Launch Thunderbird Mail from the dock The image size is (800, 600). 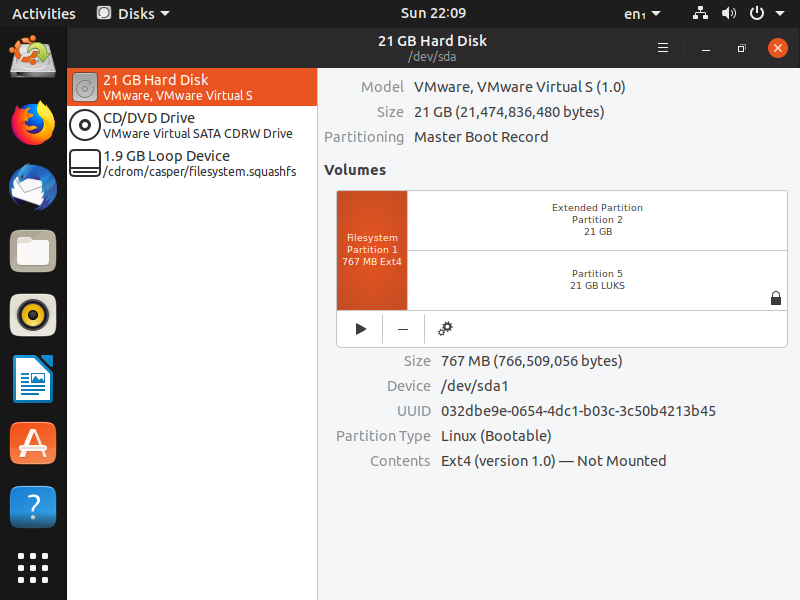coord(33,187)
